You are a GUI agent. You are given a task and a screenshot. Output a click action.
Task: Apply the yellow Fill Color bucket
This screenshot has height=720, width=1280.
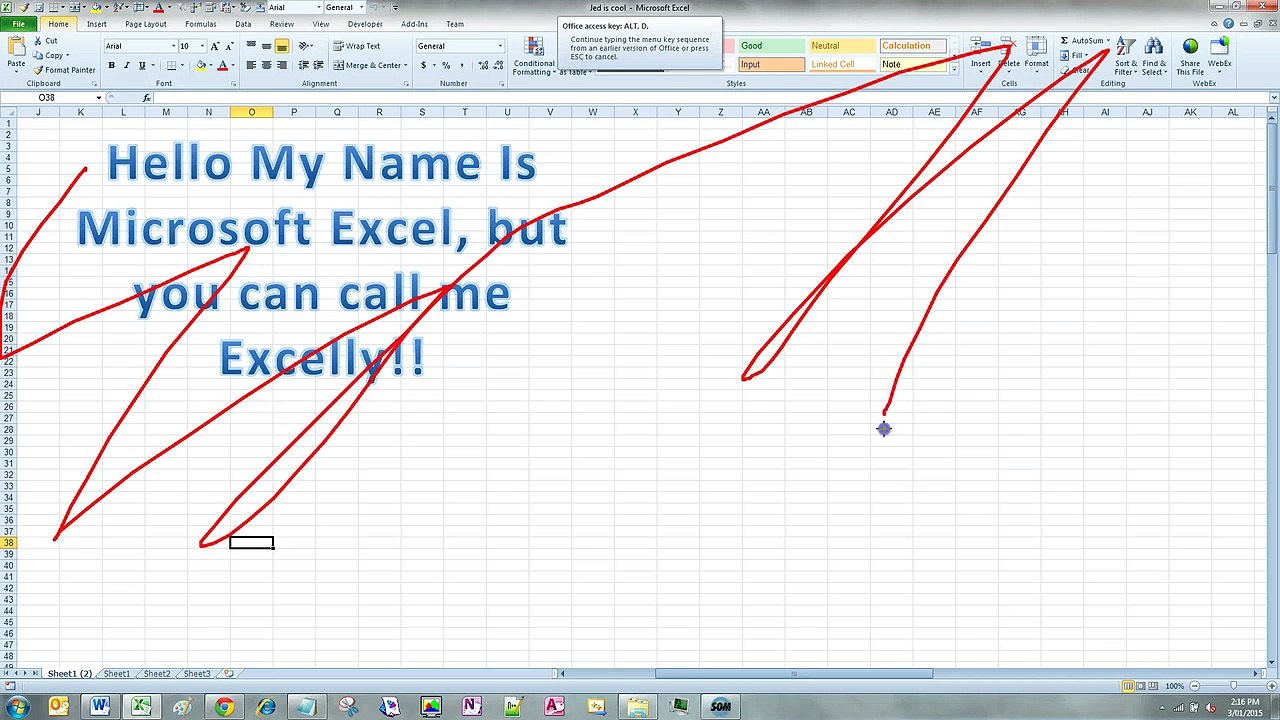[200, 65]
